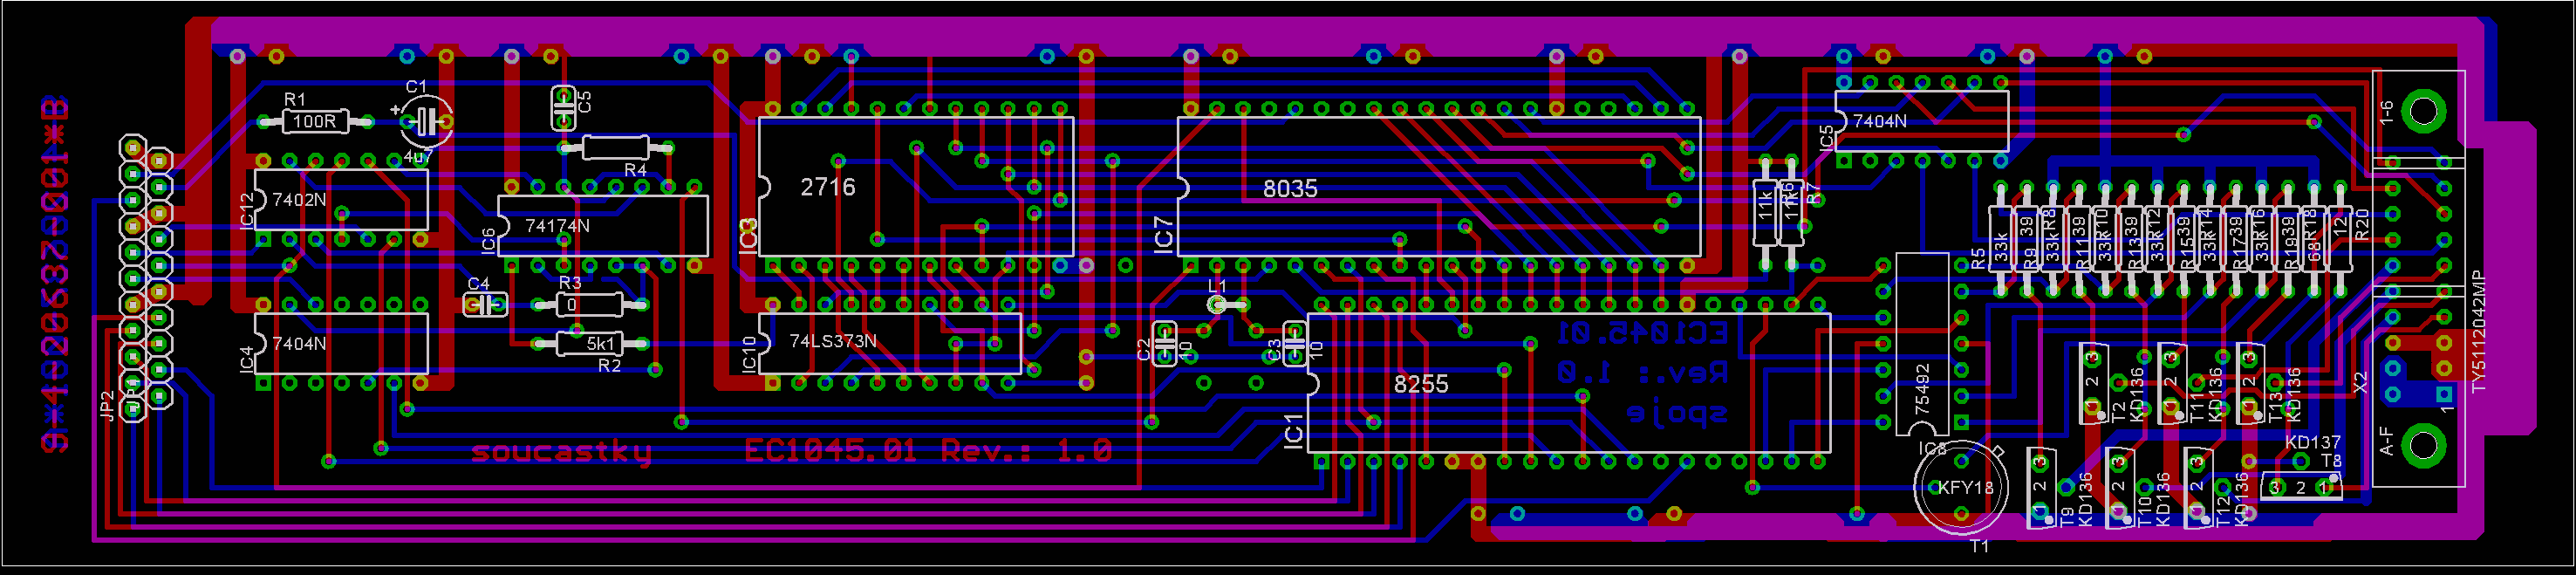Viewport: 2576px width, 575px height.
Task: Select capacitor C4 near resistor R3
Action: [485, 304]
